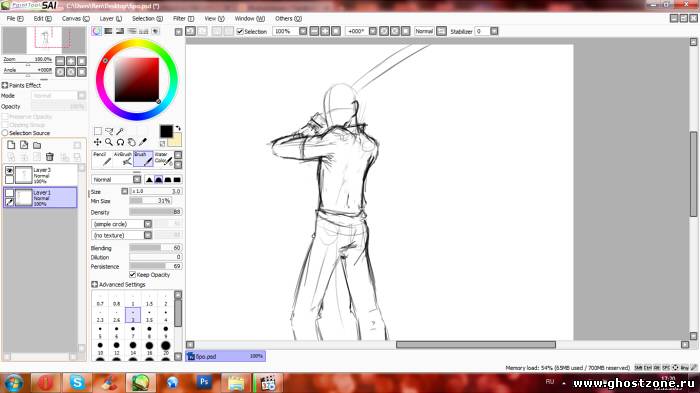Enable Selection Source radio button

click(5, 133)
